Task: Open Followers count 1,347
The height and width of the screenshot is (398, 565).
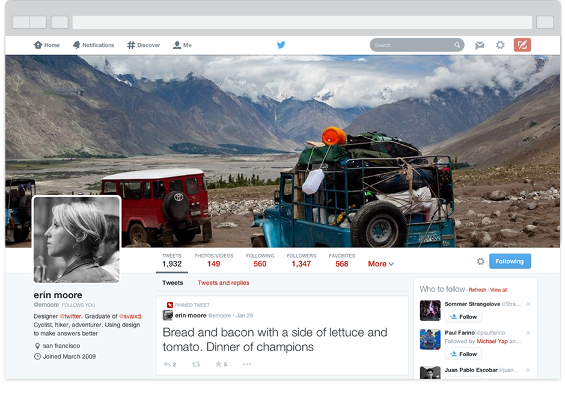Action: [301, 261]
